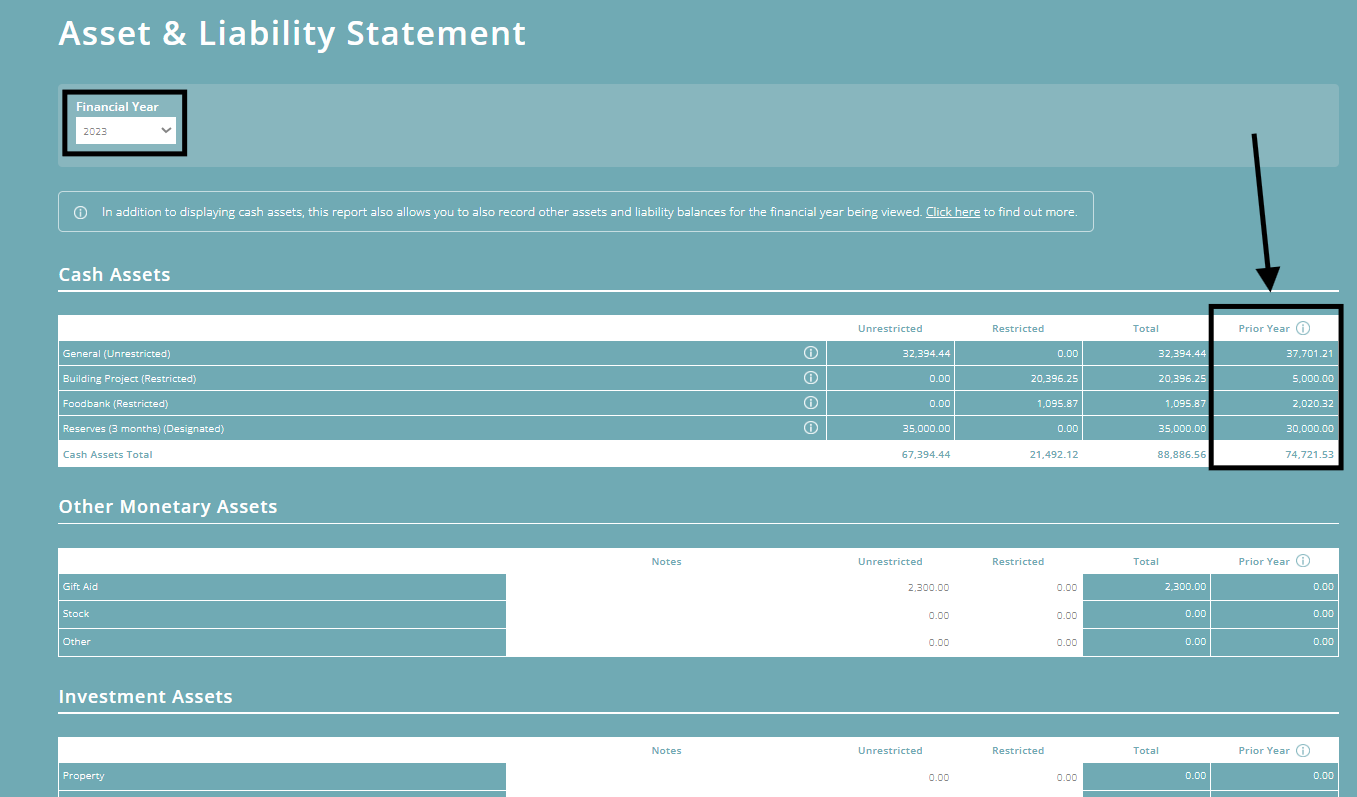
Task: Click the Unrestricted column header
Action: click(x=889, y=327)
